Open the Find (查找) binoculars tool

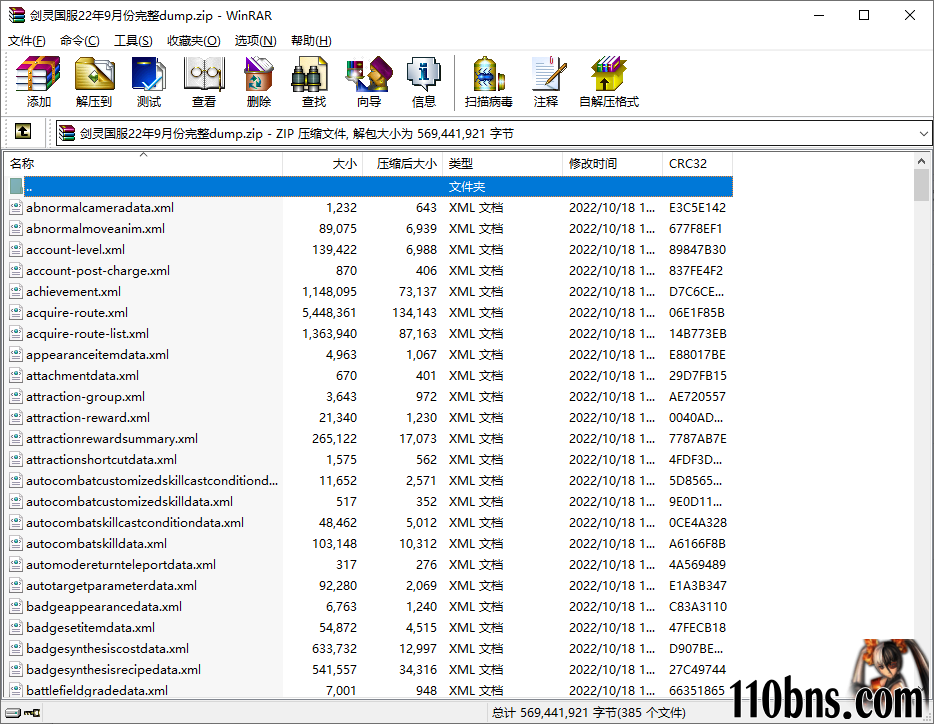(x=313, y=82)
